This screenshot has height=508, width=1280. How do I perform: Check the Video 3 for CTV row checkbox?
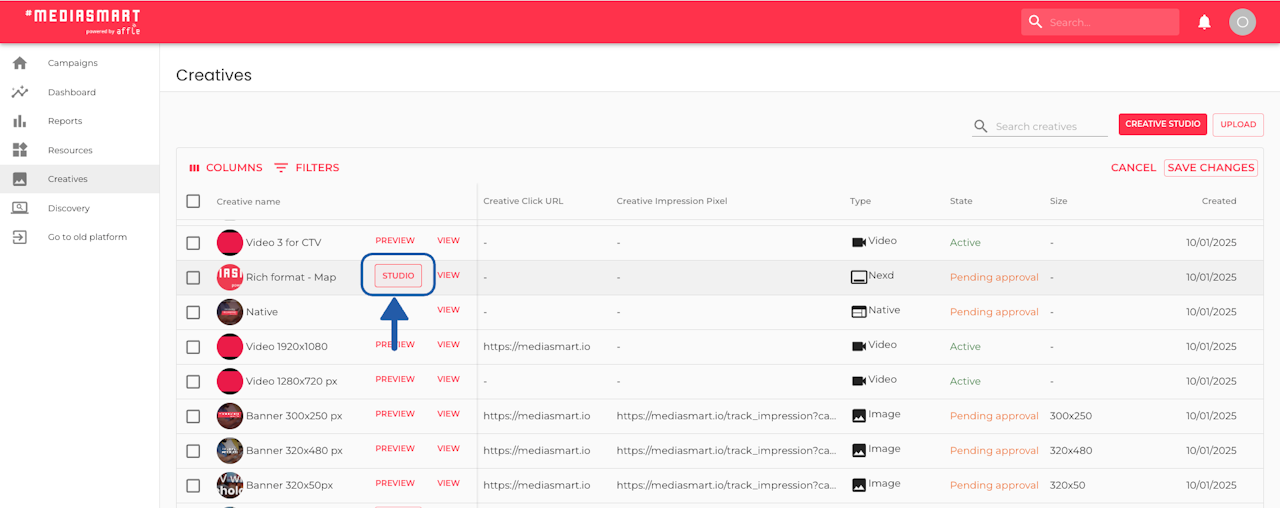point(193,243)
